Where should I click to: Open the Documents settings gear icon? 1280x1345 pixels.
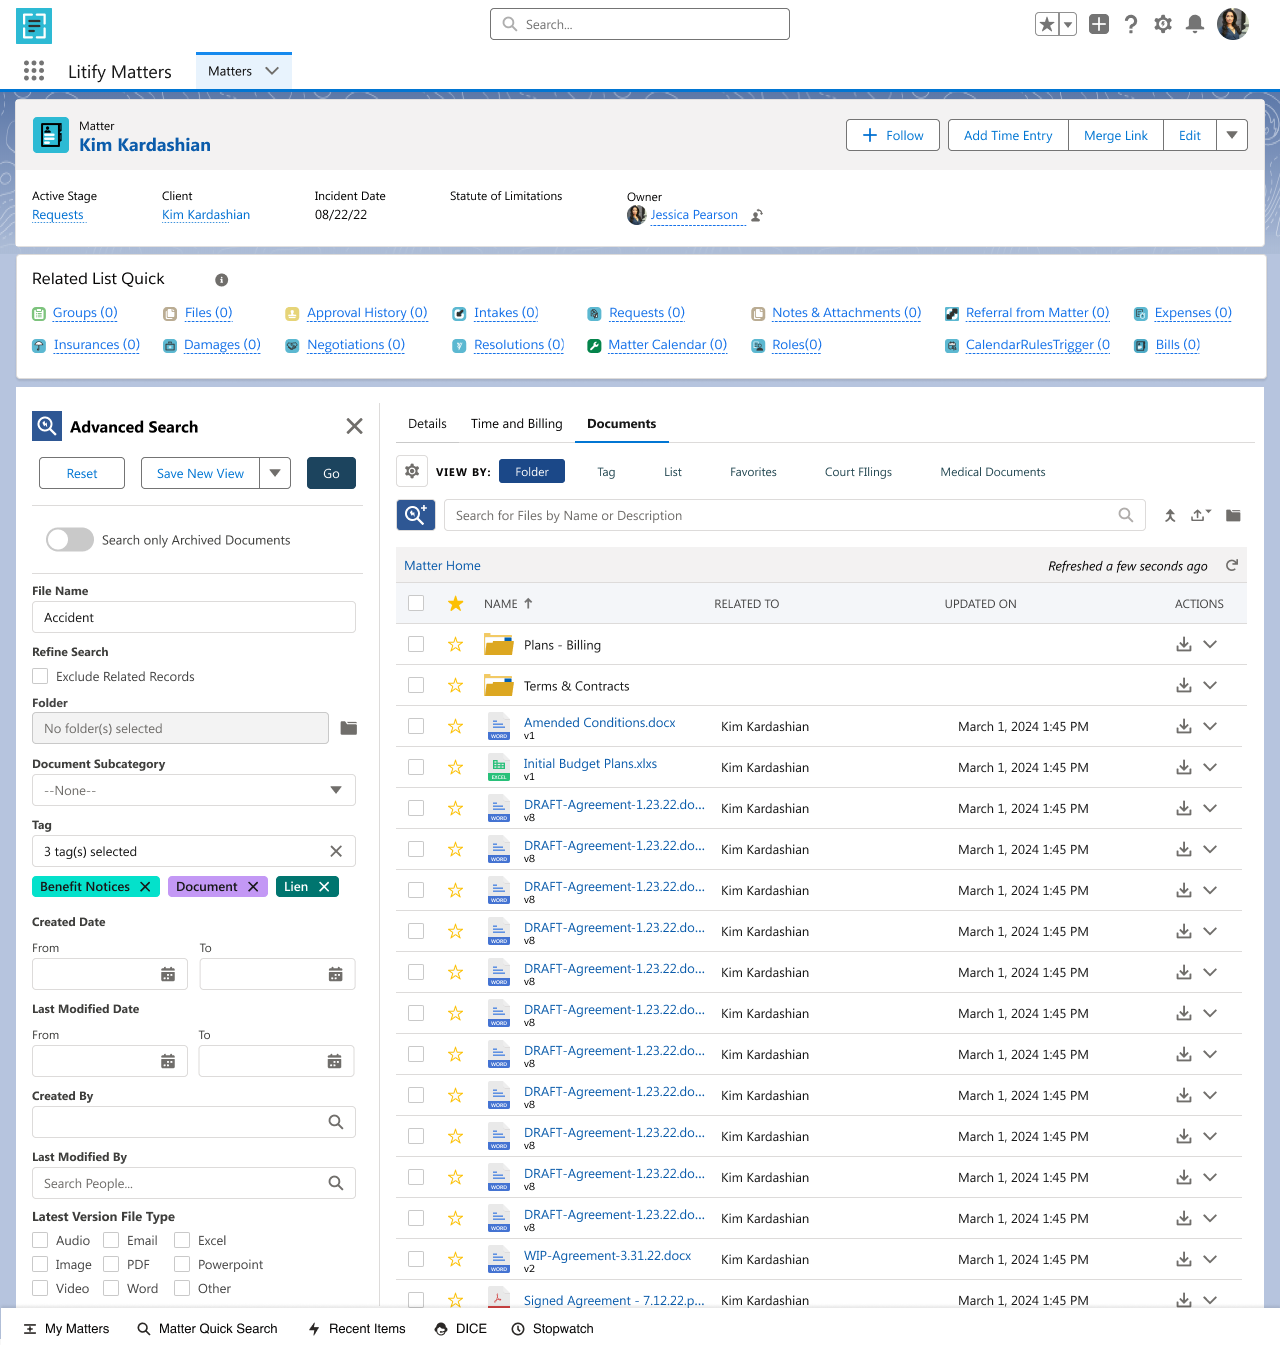click(412, 471)
